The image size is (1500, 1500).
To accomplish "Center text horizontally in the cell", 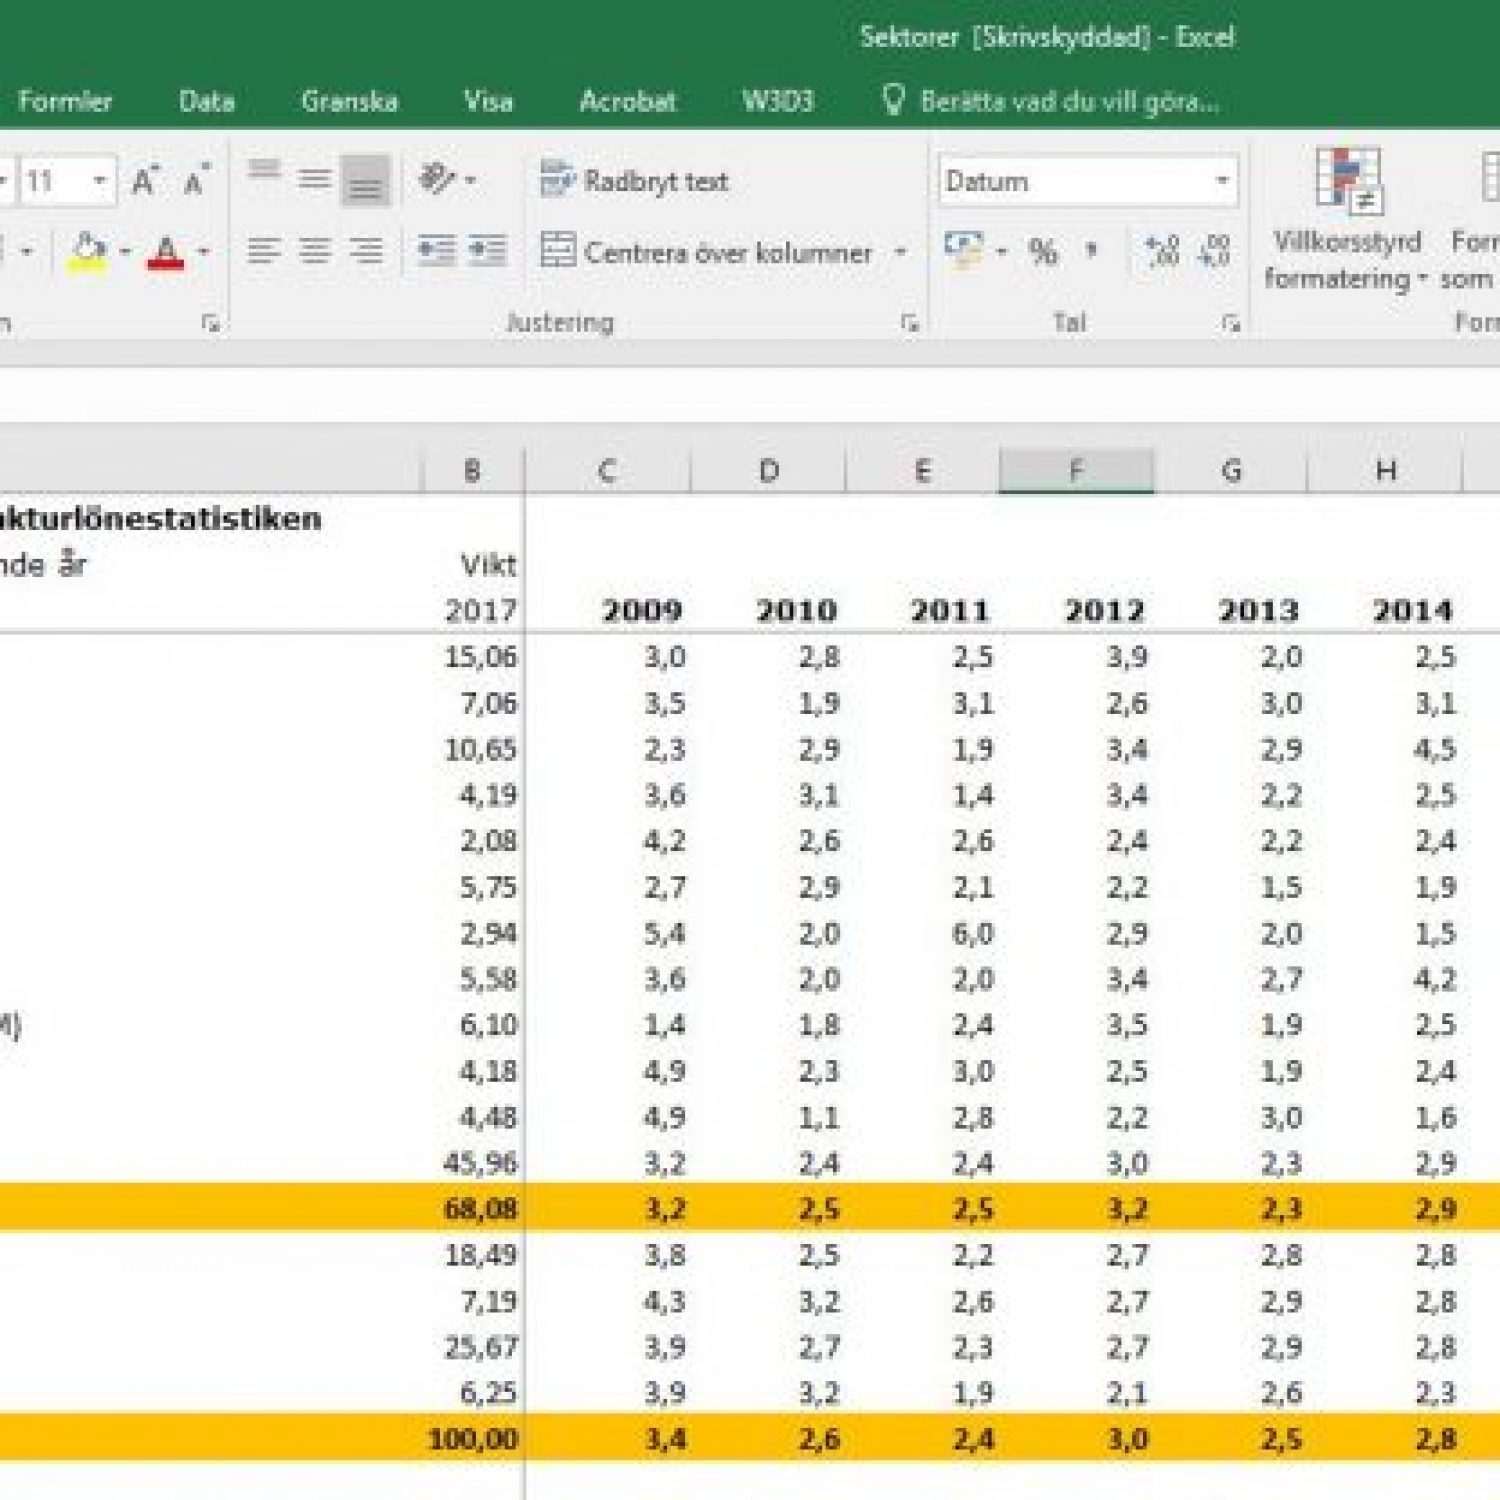I will [314, 251].
